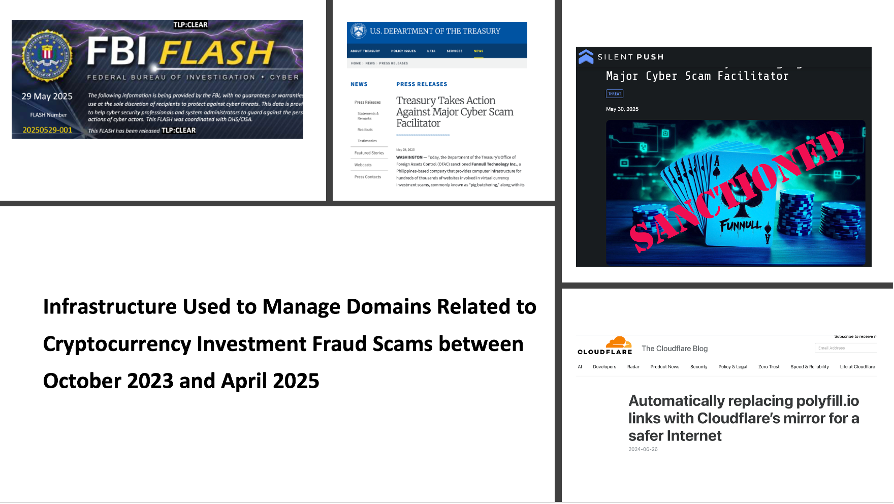The width and height of the screenshot is (894, 504).
Task: Click the small tag badge under Silent Push title
Action: 615,94
